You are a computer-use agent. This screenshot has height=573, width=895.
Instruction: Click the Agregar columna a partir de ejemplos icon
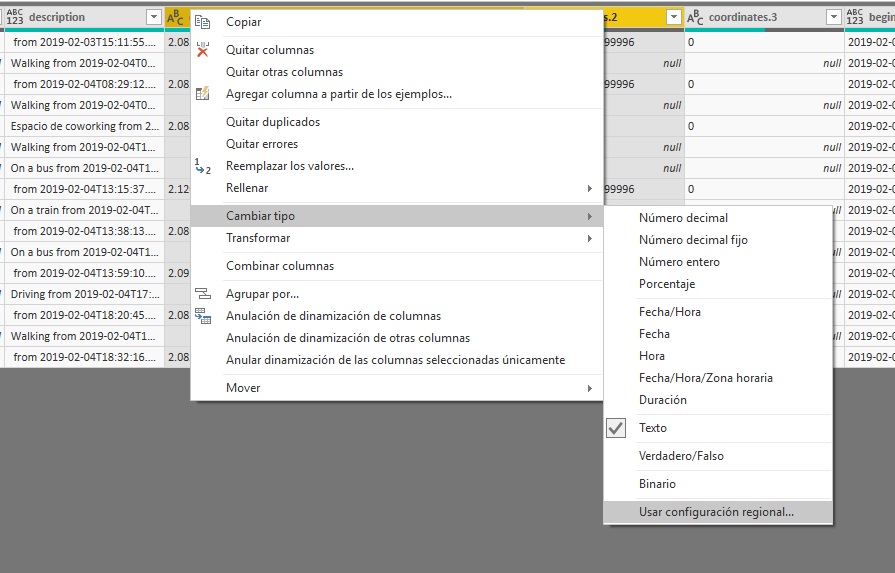click(203, 94)
